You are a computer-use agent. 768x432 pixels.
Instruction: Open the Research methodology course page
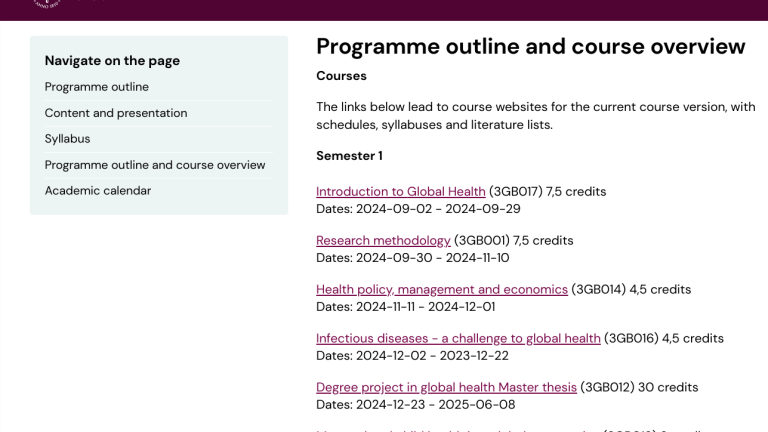click(x=383, y=240)
